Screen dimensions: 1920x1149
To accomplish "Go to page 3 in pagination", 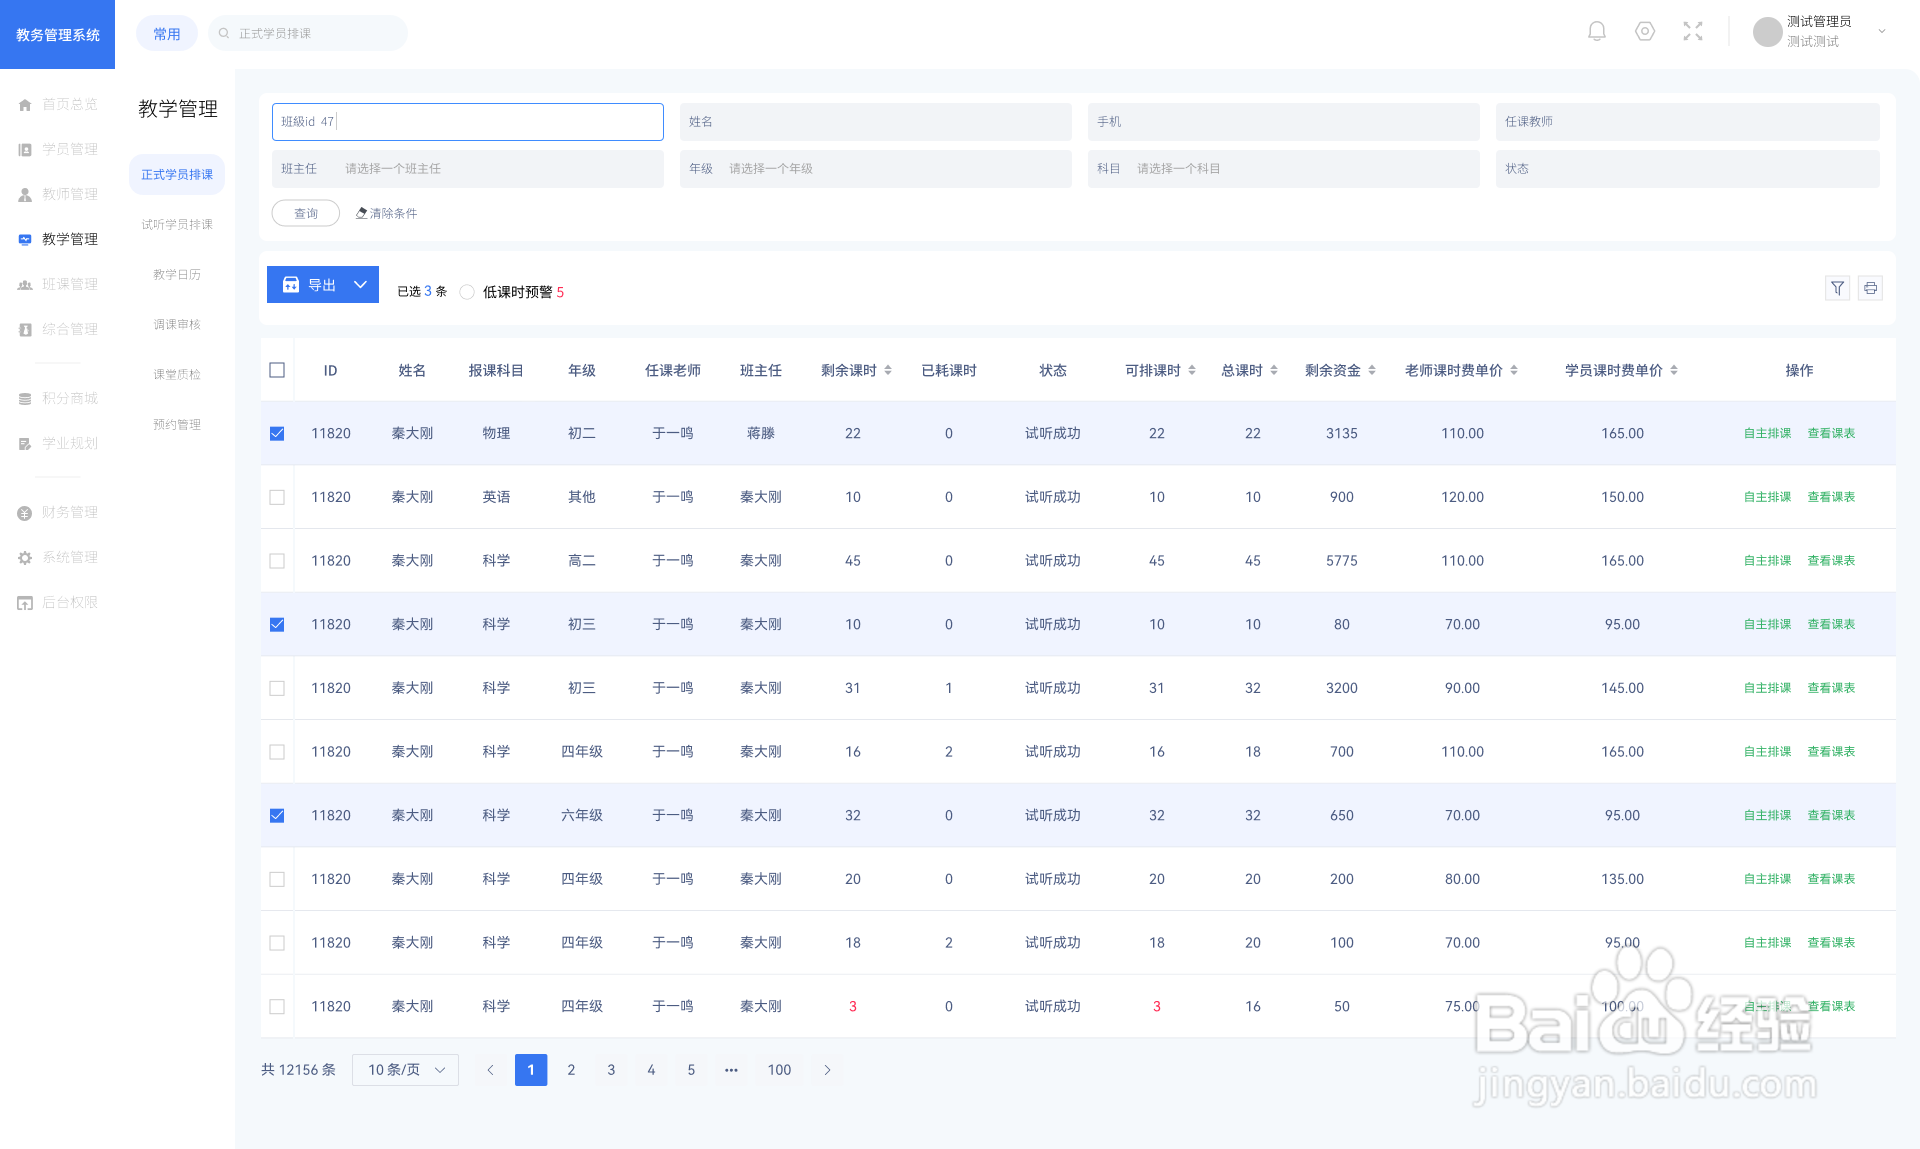I will pos(611,1070).
